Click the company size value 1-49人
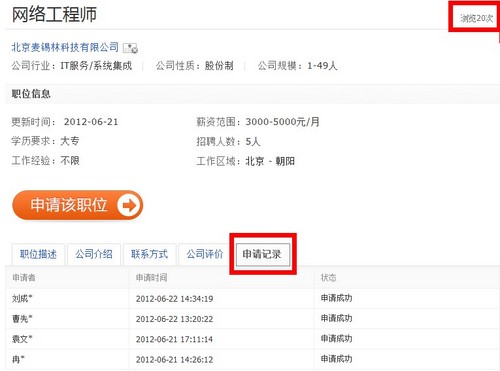The height and width of the screenshot is (371, 500). point(322,66)
